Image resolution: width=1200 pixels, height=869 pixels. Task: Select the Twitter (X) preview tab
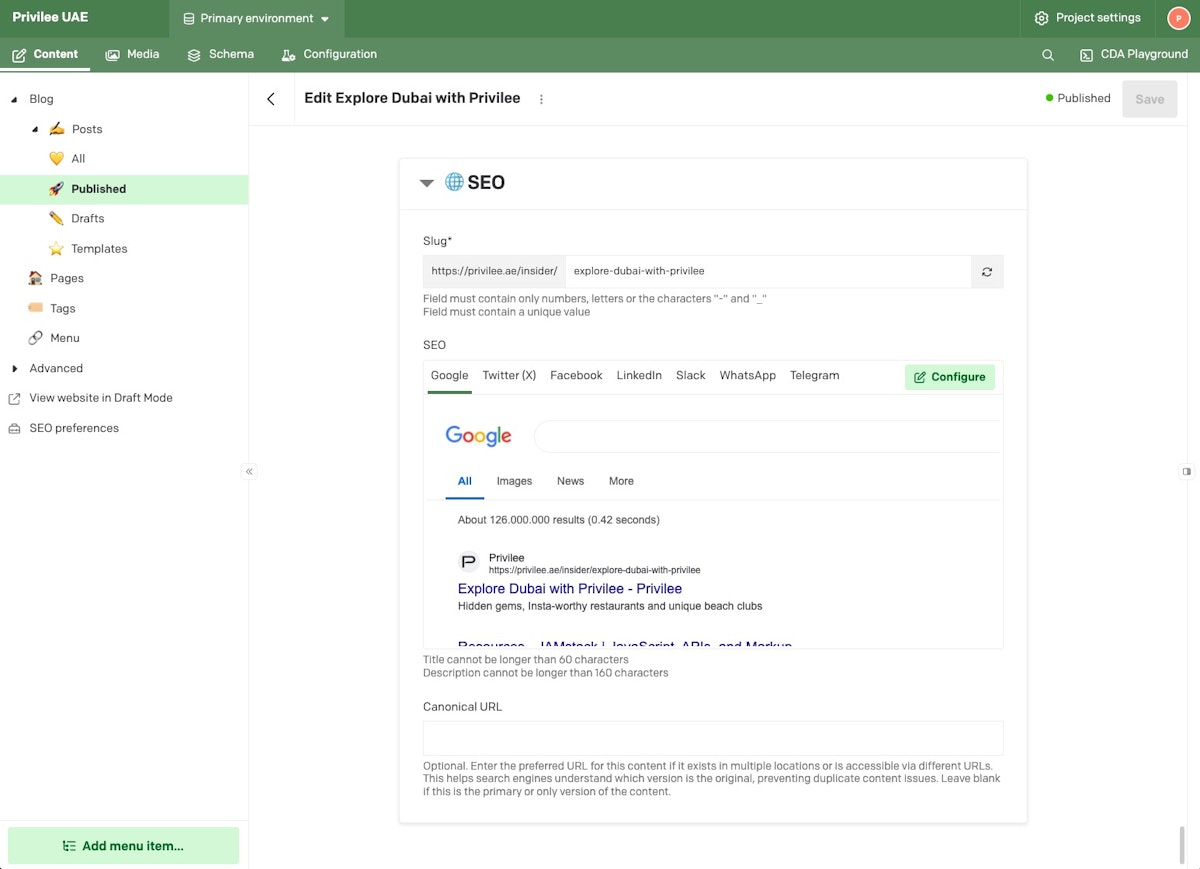pyautogui.click(x=509, y=376)
